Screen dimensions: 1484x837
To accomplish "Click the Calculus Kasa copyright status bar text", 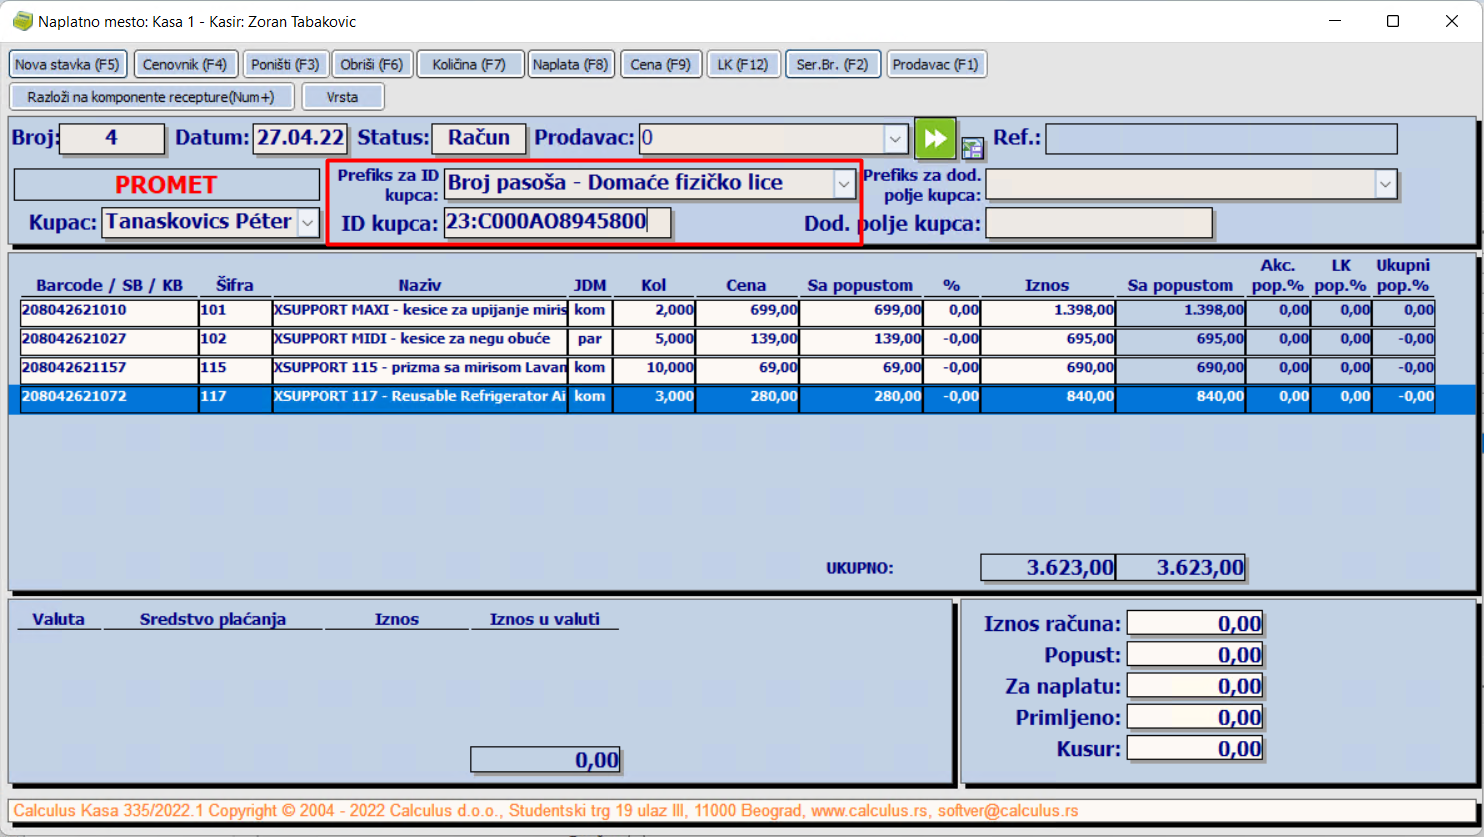I will (546, 811).
